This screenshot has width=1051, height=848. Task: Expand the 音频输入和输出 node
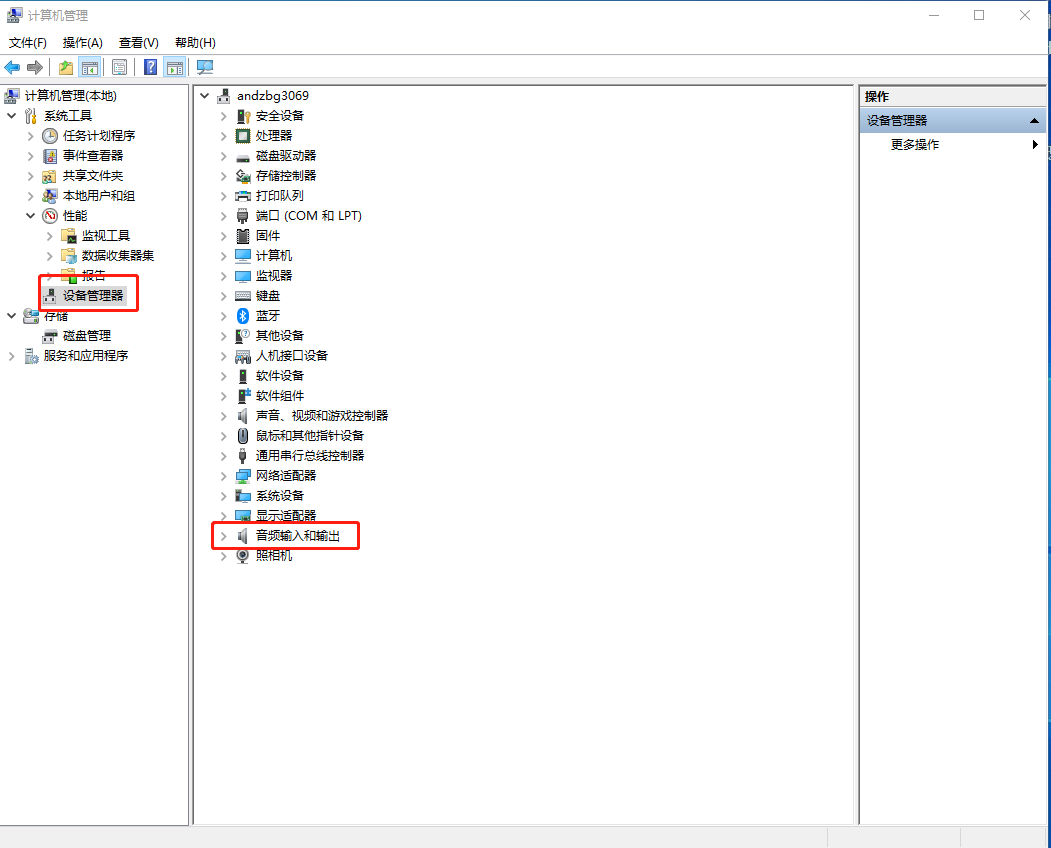[224, 536]
